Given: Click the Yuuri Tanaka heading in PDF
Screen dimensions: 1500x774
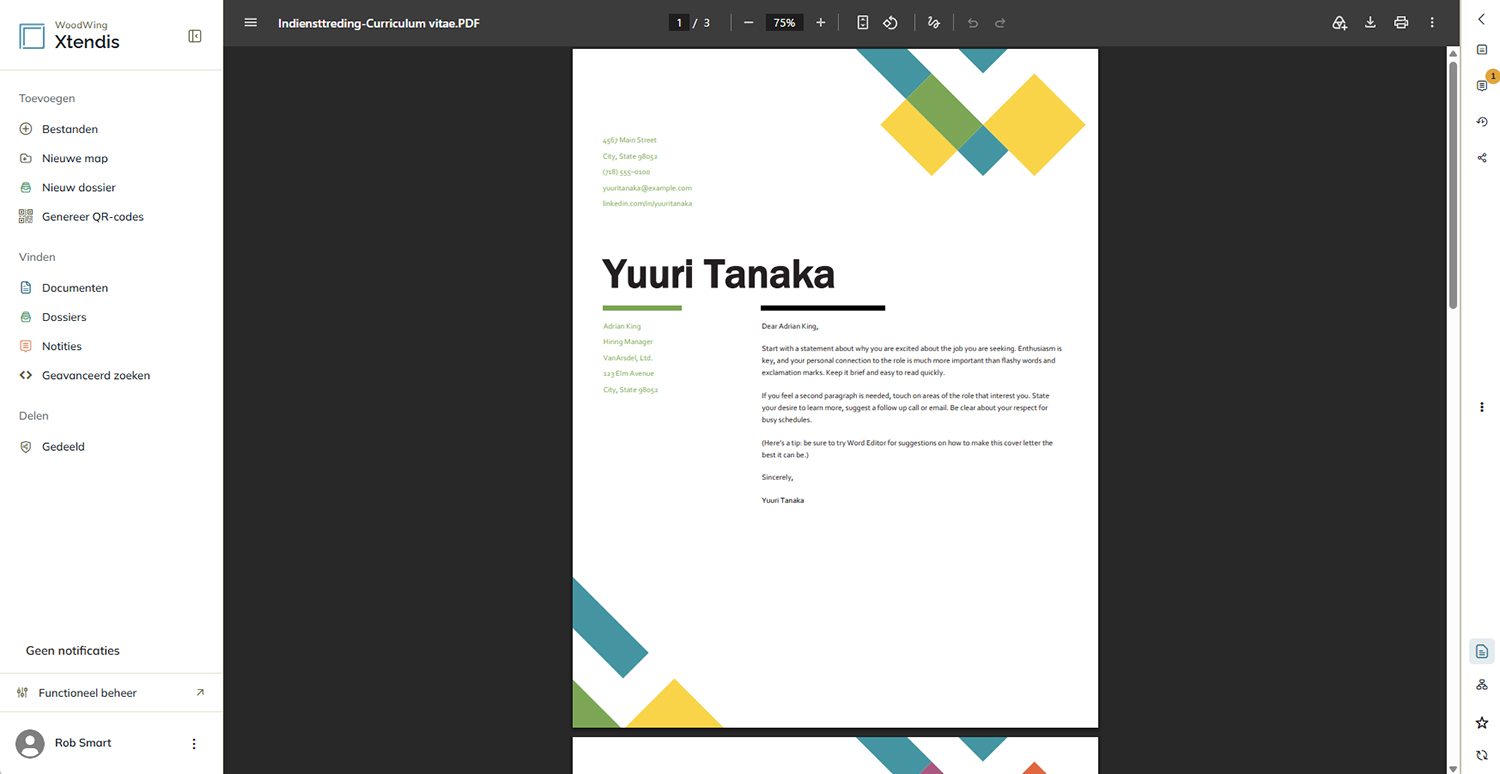Looking at the screenshot, I should point(718,274).
